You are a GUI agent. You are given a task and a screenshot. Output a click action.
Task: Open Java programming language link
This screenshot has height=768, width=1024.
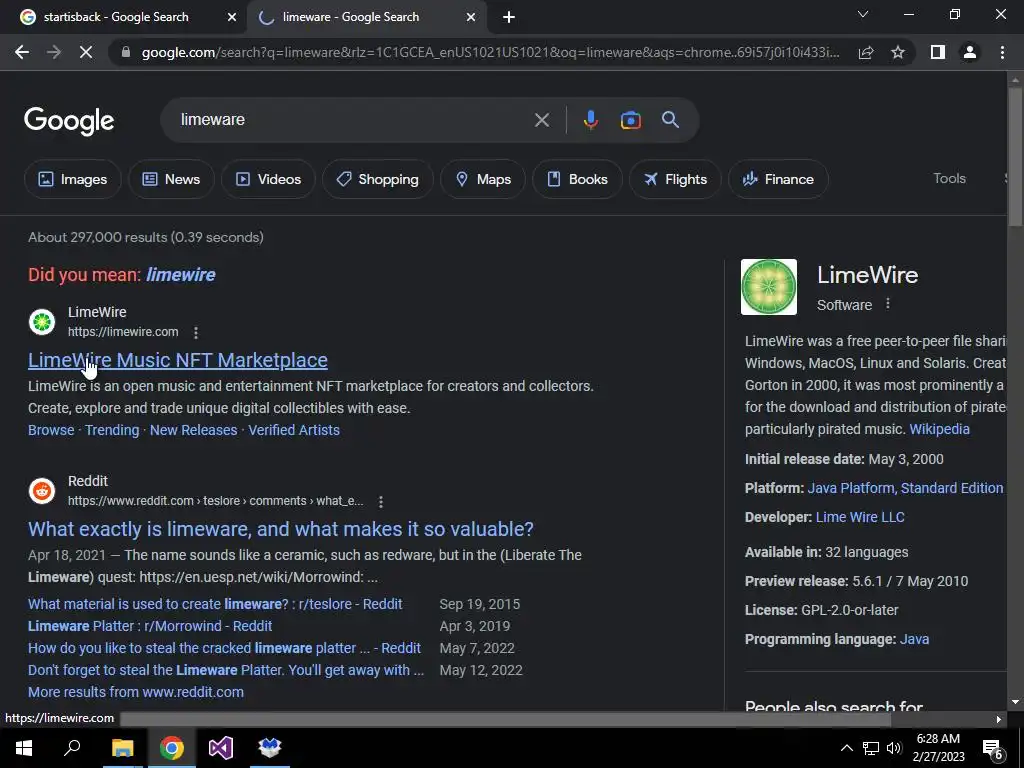pyautogui.click(x=914, y=639)
